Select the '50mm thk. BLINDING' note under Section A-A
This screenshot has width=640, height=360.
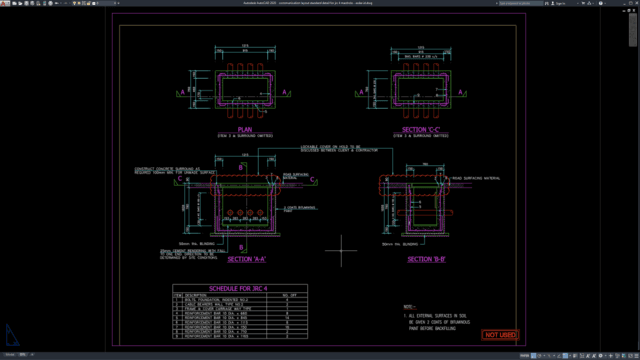(196, 244)
